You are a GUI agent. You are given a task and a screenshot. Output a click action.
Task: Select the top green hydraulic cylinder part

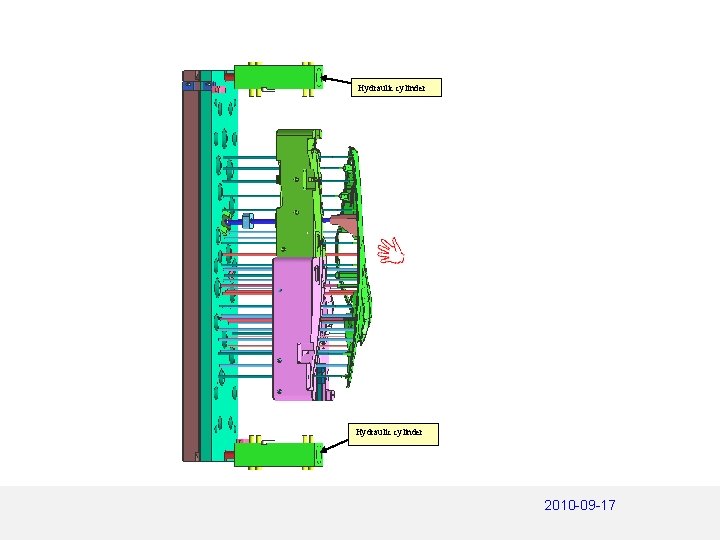pyautogui.click(x=278, y=77)
